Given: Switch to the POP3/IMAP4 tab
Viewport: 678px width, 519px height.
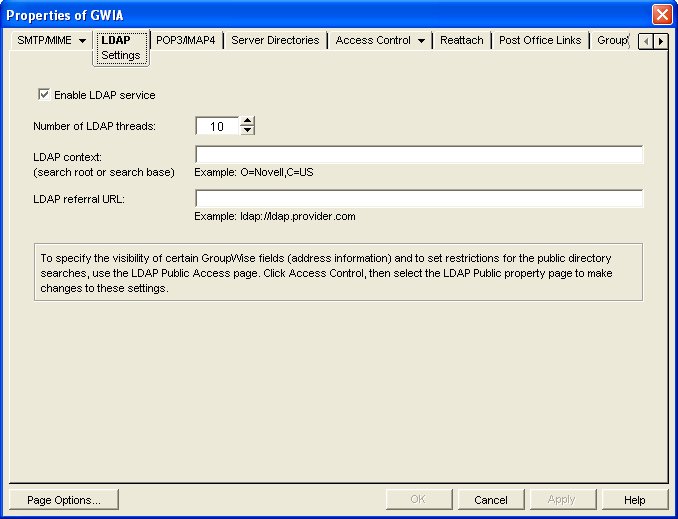Looking at the screenshot, I should coord(185,40).
